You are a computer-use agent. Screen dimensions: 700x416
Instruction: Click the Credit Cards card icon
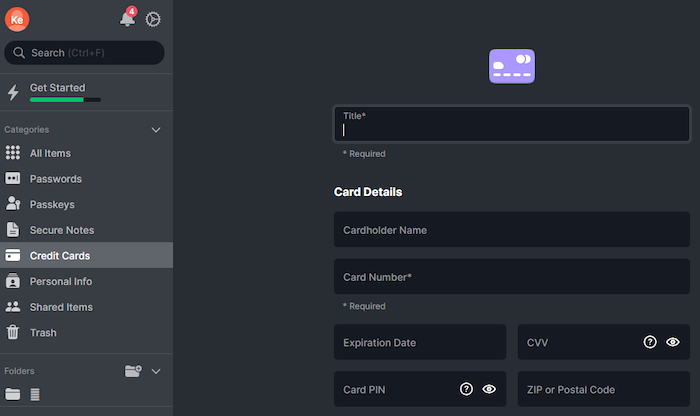[x=12, y=255]
